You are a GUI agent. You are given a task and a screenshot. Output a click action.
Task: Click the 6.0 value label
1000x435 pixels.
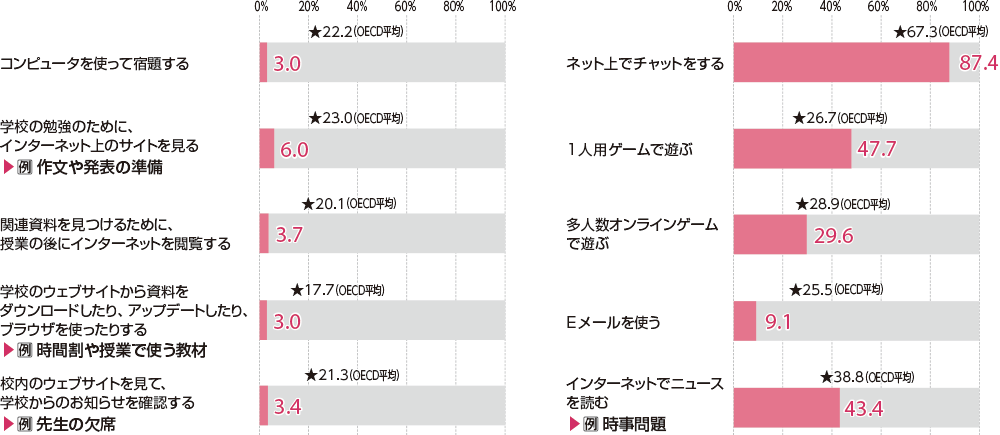tap(292, 149)
